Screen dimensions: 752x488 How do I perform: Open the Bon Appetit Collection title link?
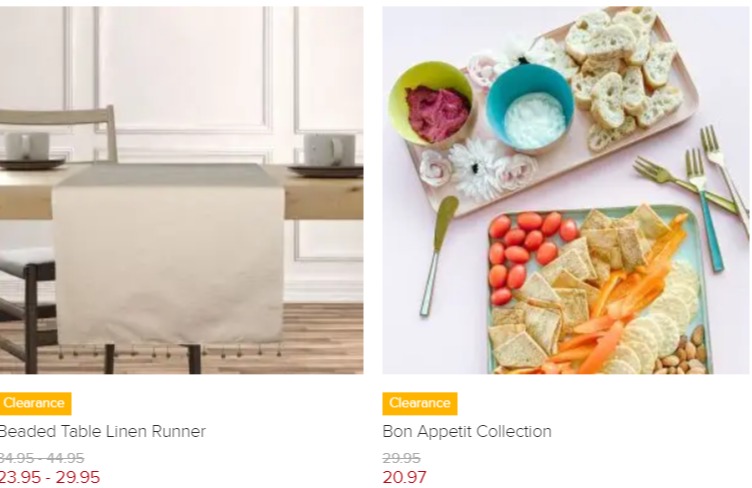click(x=467, y=431)
